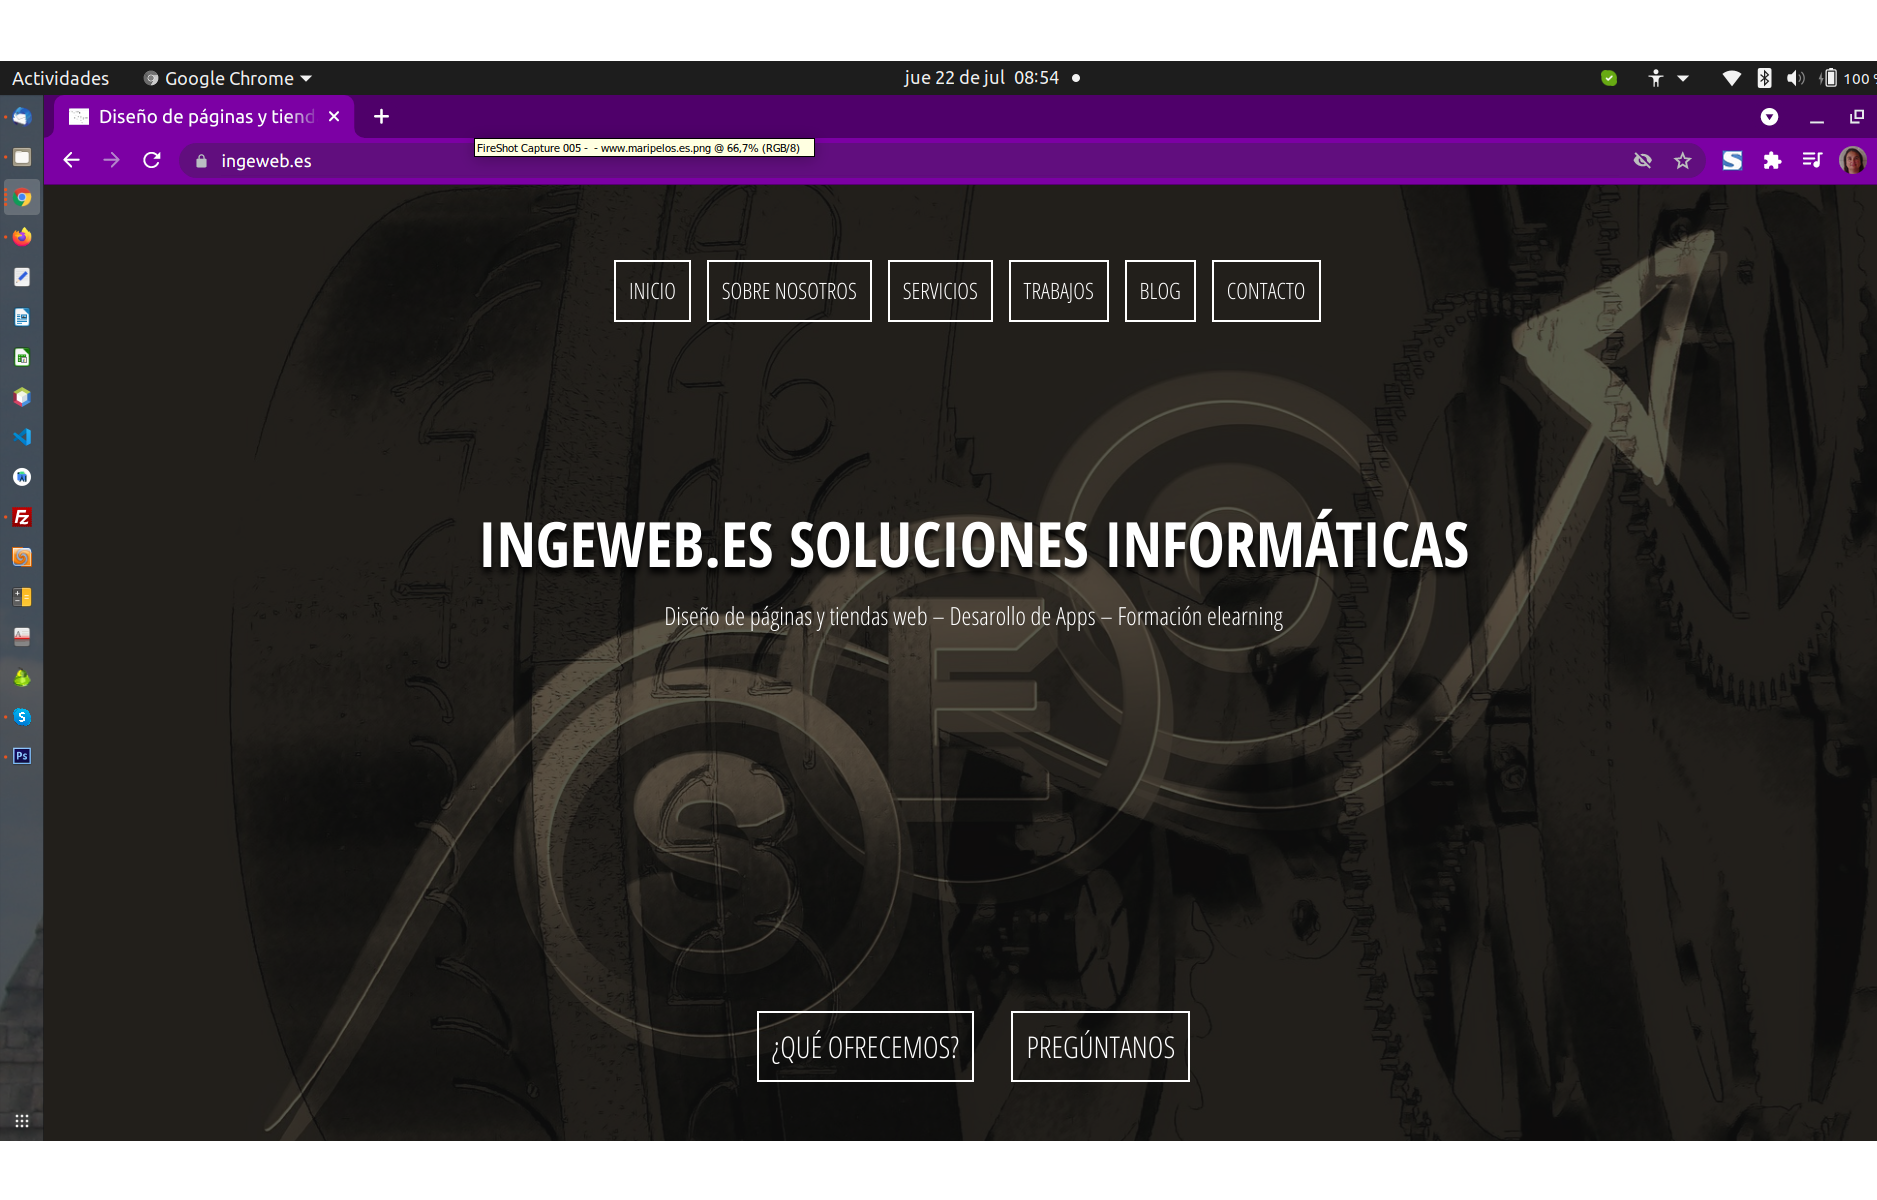Open SERVICIOS in the site navigation
Image resolution: width=1877 pixels, height=1200 pixels.
pos(940,291)
